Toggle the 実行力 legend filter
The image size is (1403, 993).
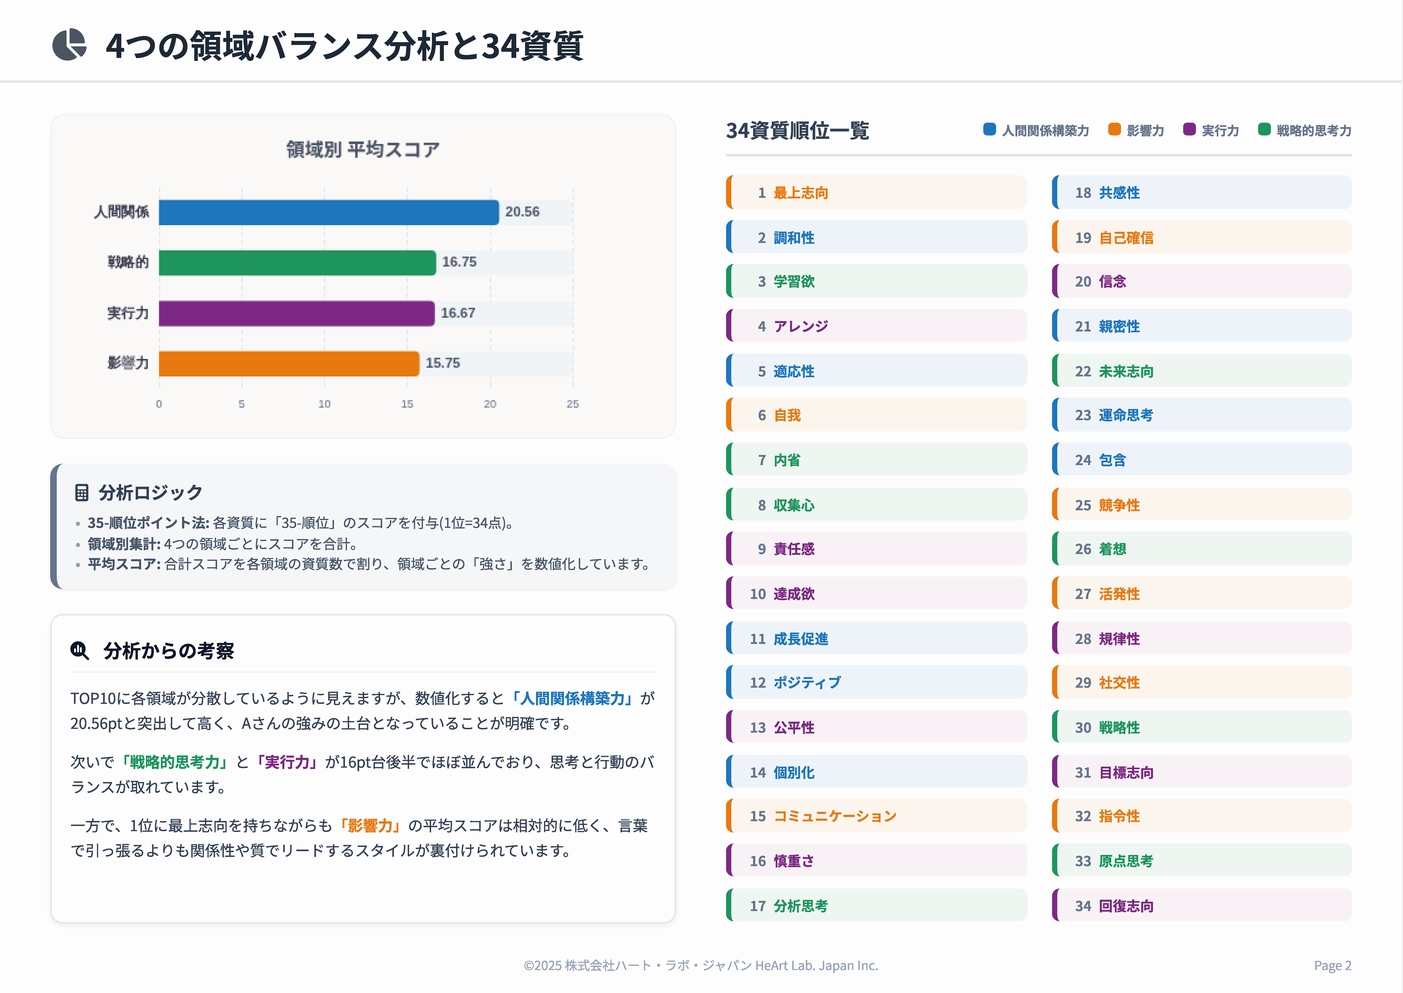pyautogui.click(x=1212, y=129)
